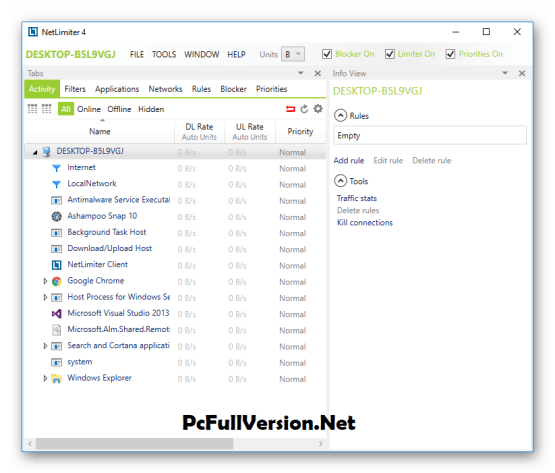Screen dimensions: 555x473
Task: Open the Units dropdown
Action: point(293,54)
